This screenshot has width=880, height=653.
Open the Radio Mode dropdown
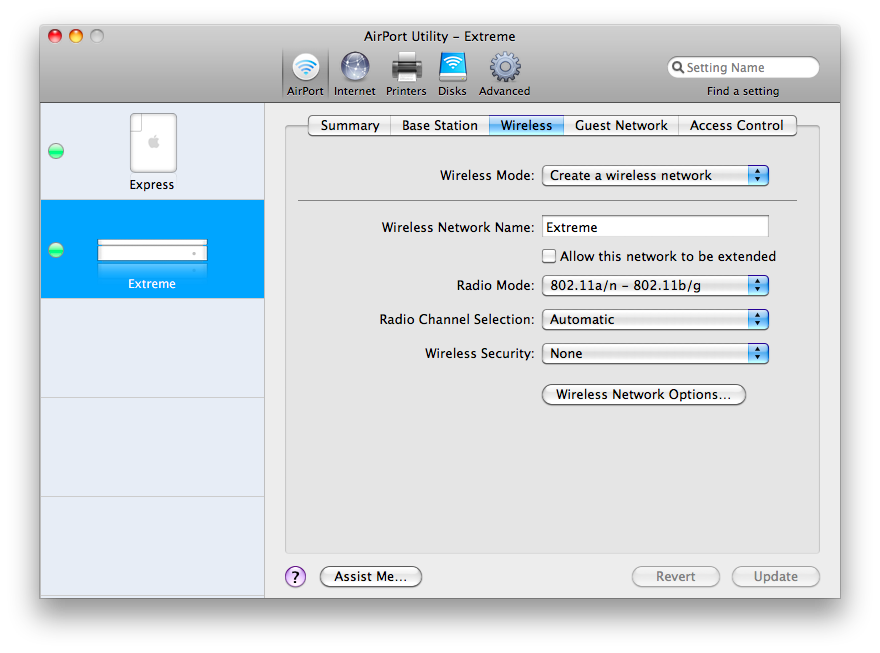click(655, 286)
